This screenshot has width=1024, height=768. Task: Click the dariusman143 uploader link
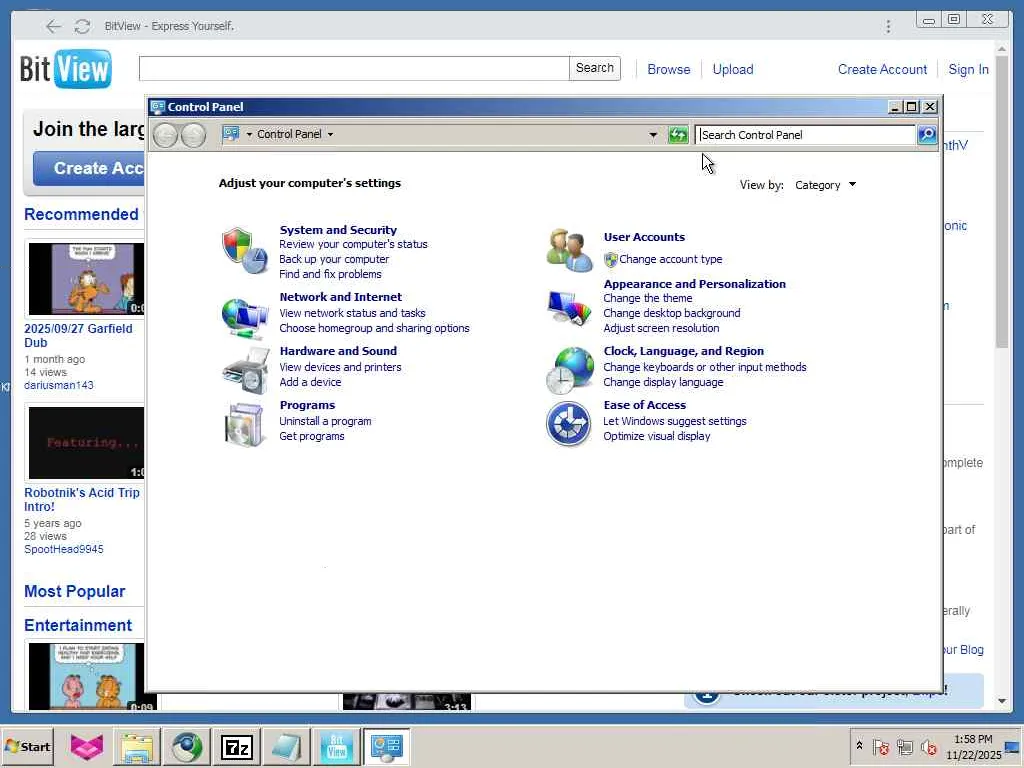[59, 385]
